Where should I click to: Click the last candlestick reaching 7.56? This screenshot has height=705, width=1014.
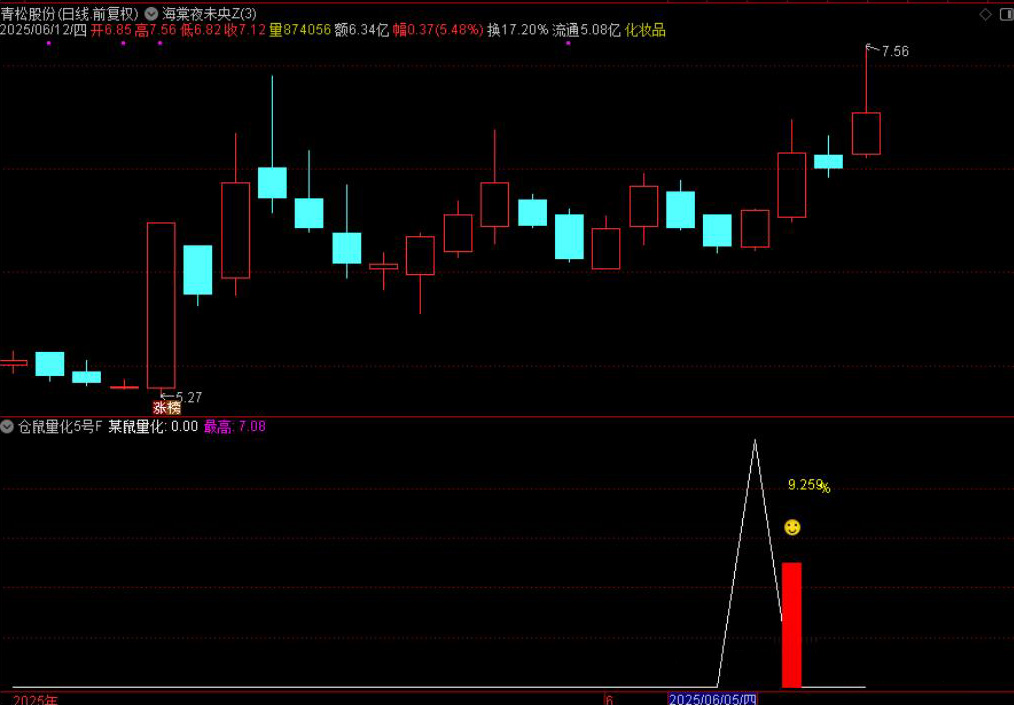click(866, 133)
